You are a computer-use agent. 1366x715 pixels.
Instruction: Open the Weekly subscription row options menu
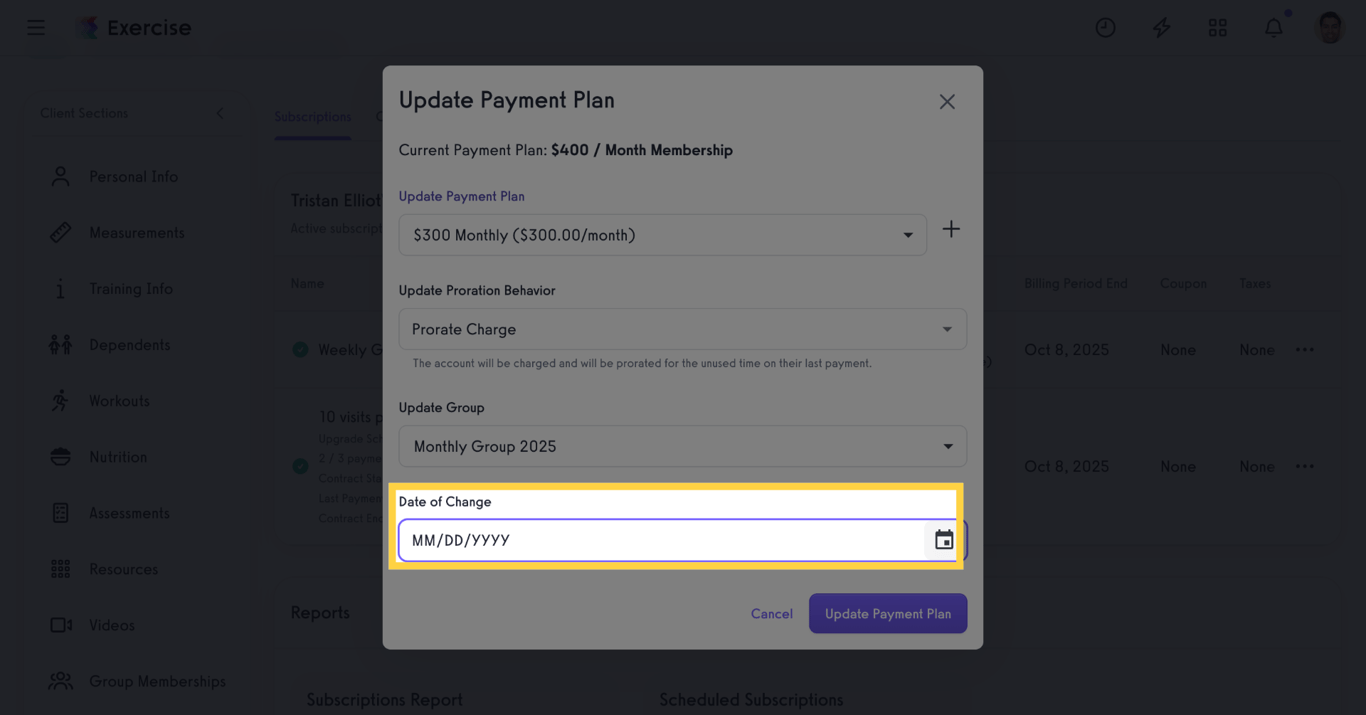coord(1305,350)
